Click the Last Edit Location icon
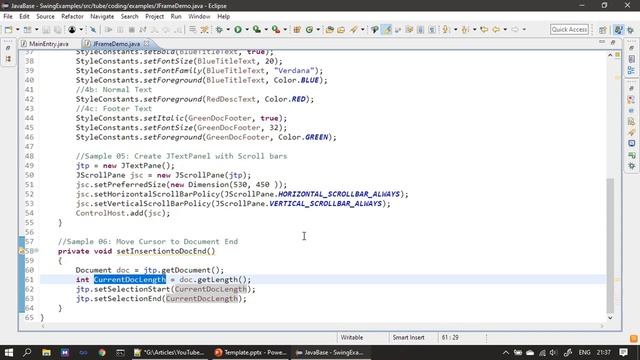640x360 pixels. (484, 29)
